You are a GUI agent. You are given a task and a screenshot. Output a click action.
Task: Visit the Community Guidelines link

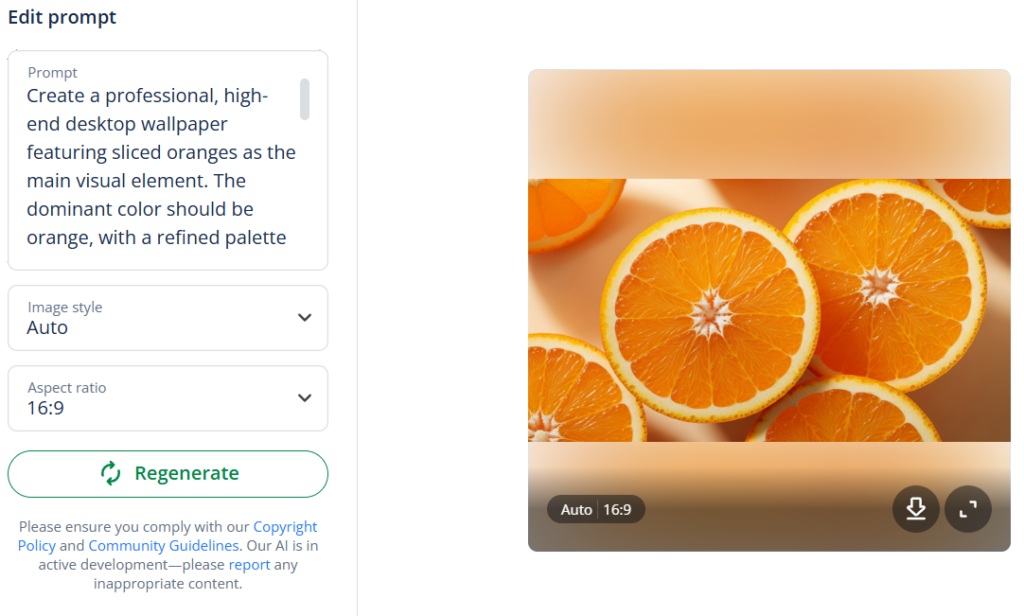pyautogui.click(x=163, y=546)
